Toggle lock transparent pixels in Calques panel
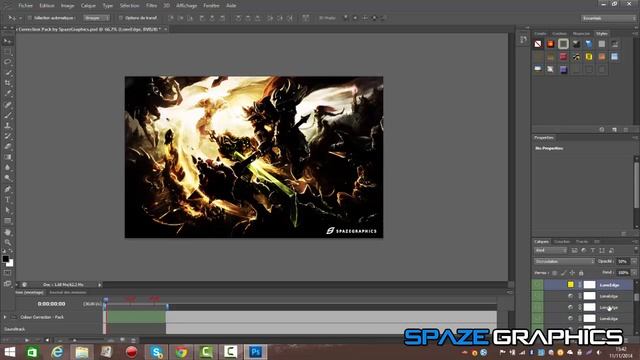 click(x=554, y=273)
